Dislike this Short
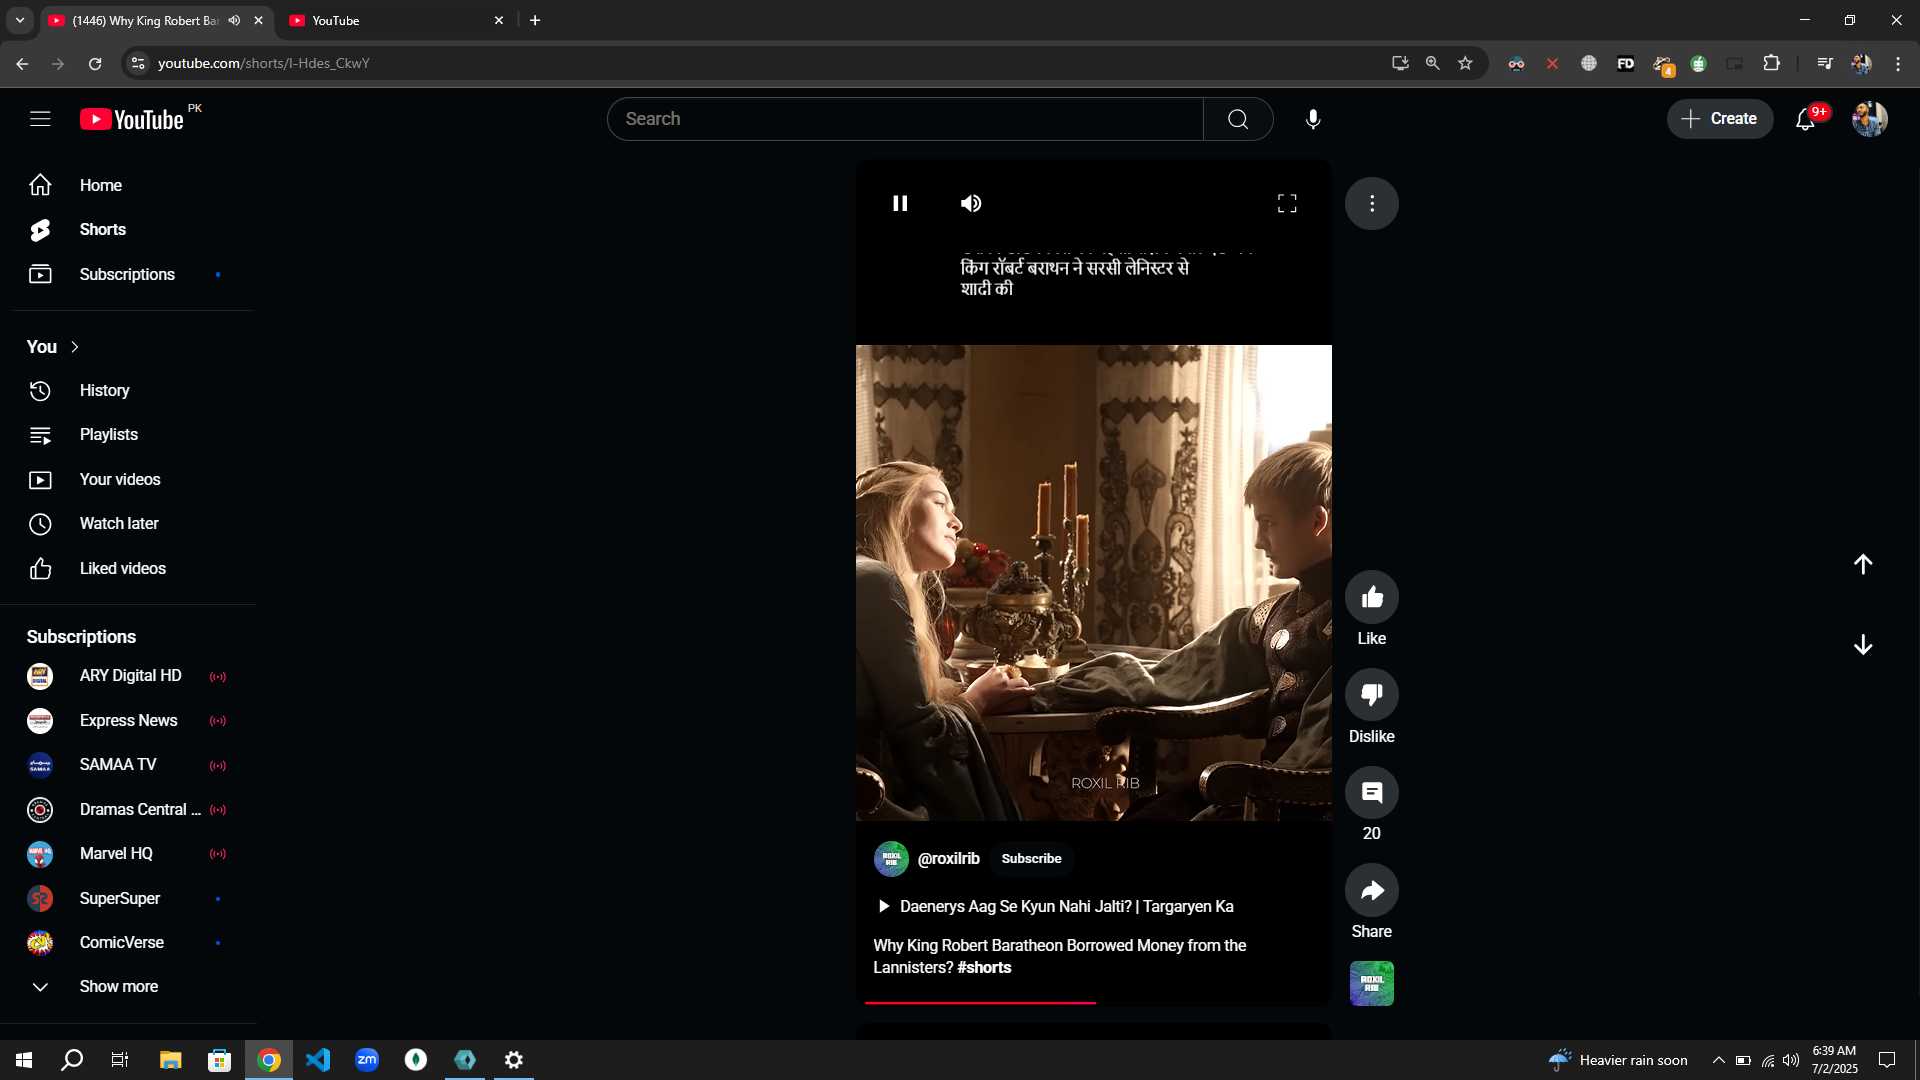This screenshot has width=1920, height=1080. click(x=1372, y=694)
